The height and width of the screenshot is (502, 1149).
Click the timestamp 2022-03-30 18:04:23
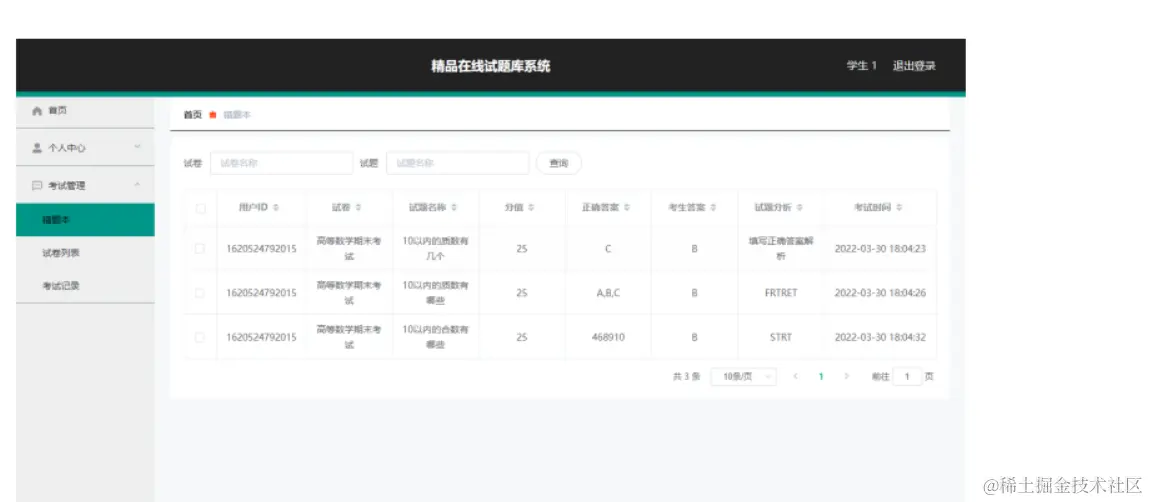coord(880,248)
